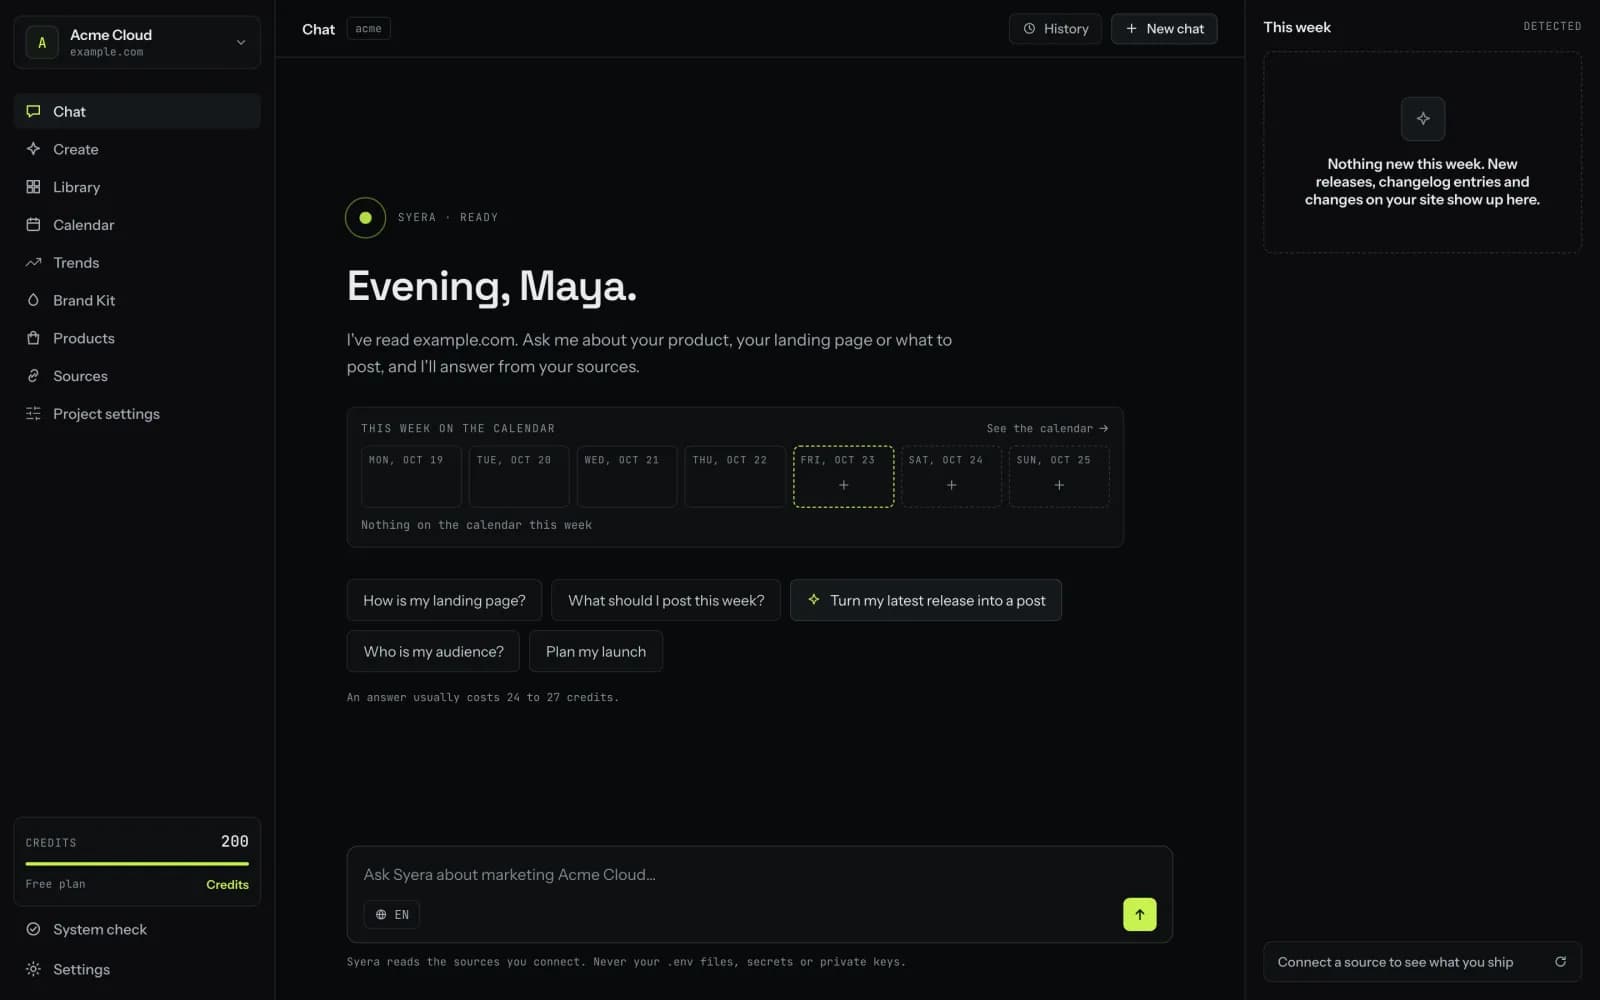Choose the How is my landing page? prompt

click(444, 600)
